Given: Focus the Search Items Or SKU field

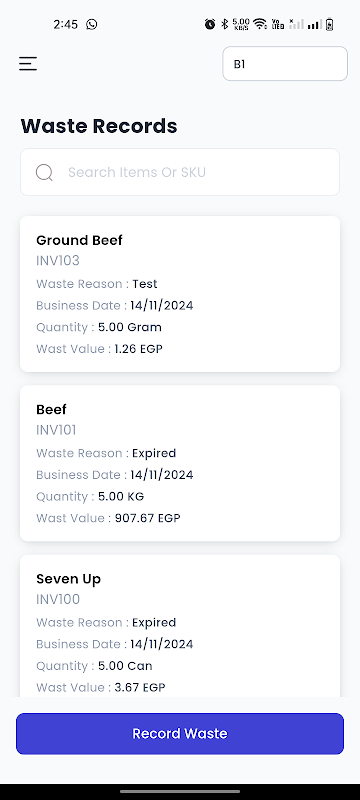Looking at the screenshot, I should pos(180,172).
